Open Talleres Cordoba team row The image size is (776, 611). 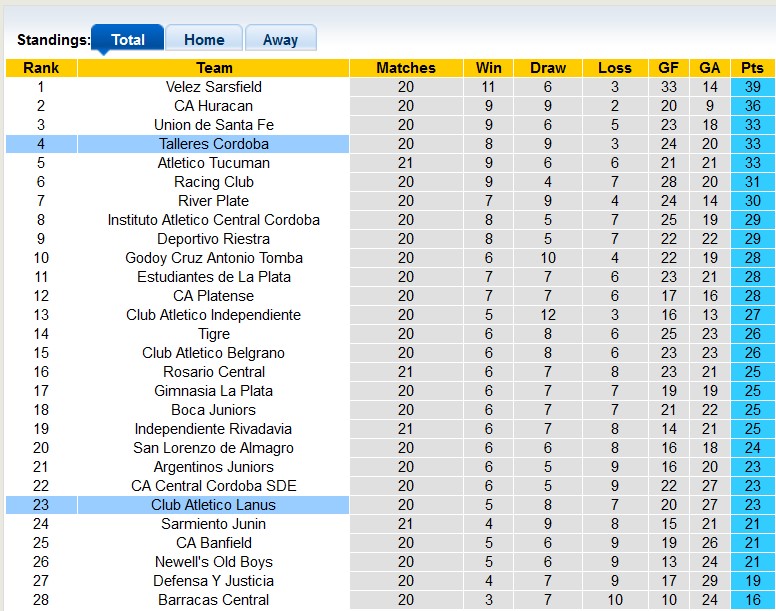pyautogui.click(x=214, y=144)
